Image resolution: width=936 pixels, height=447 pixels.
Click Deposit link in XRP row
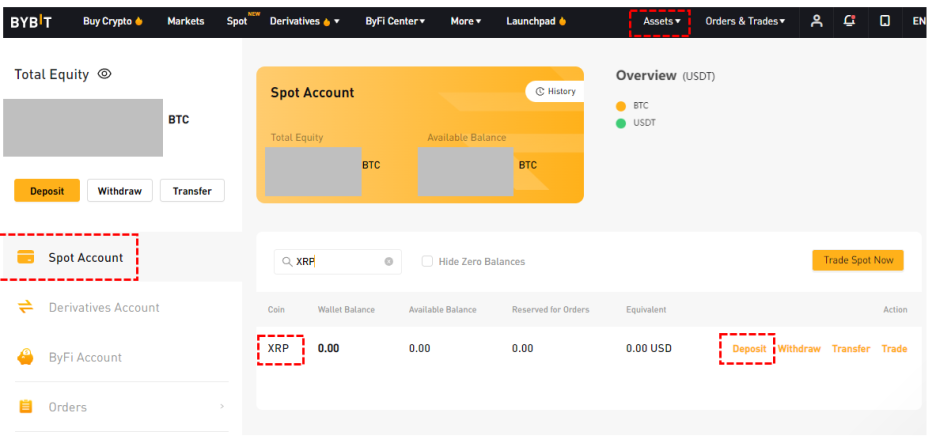point(749,349)
